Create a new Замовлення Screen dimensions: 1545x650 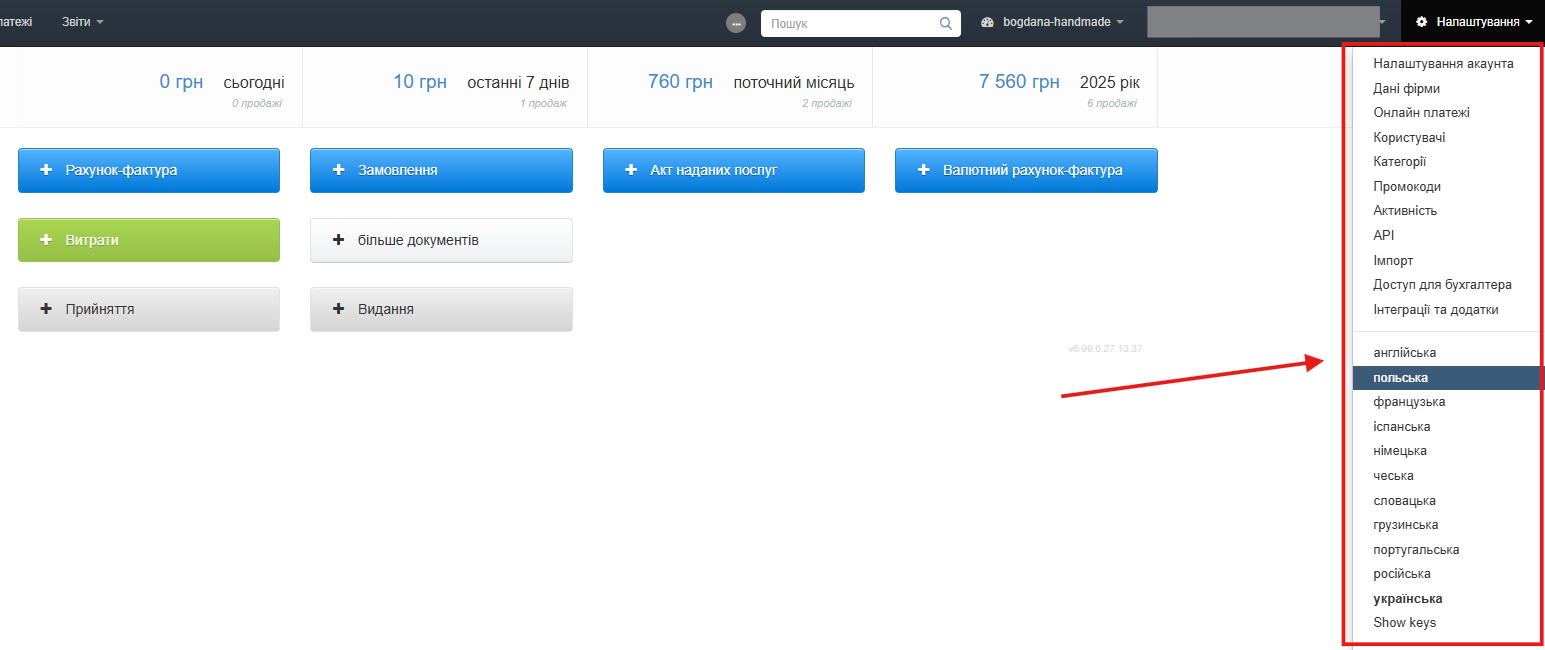441,170
